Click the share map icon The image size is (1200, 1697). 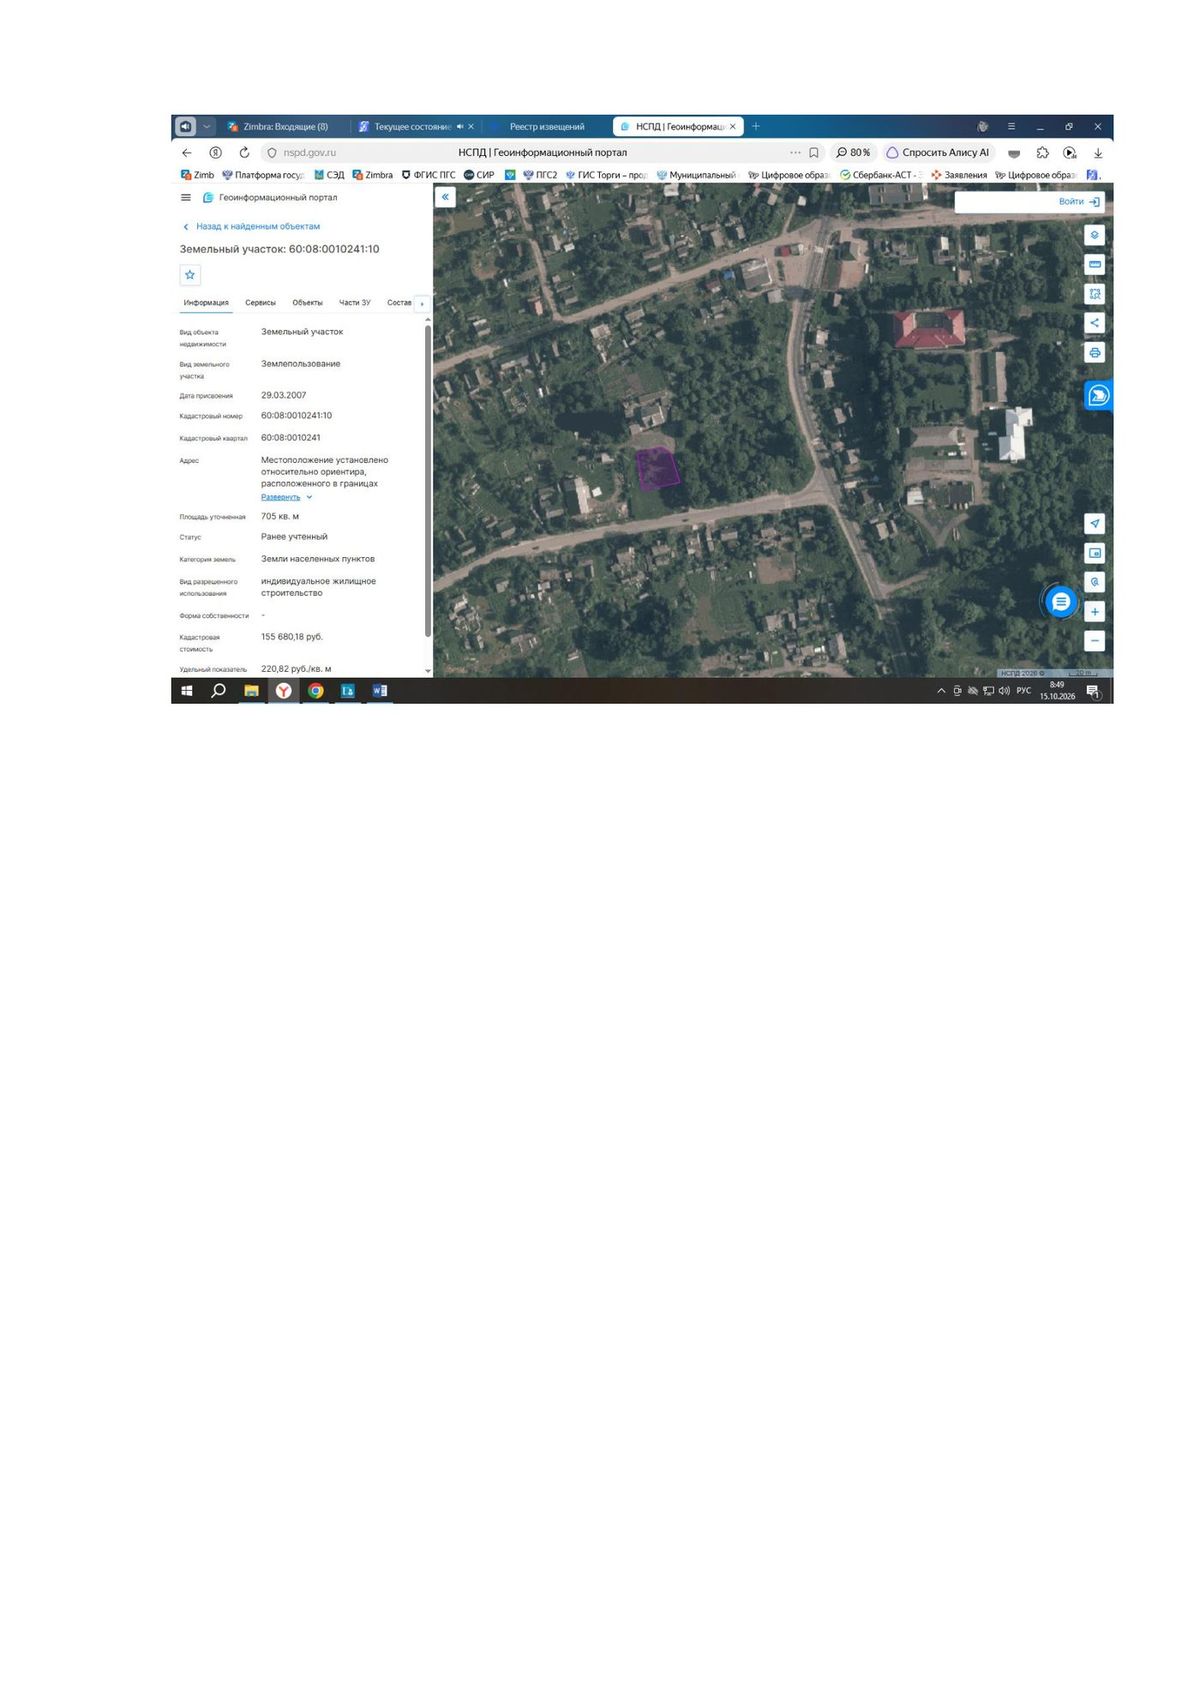[x=1094, y=323]
